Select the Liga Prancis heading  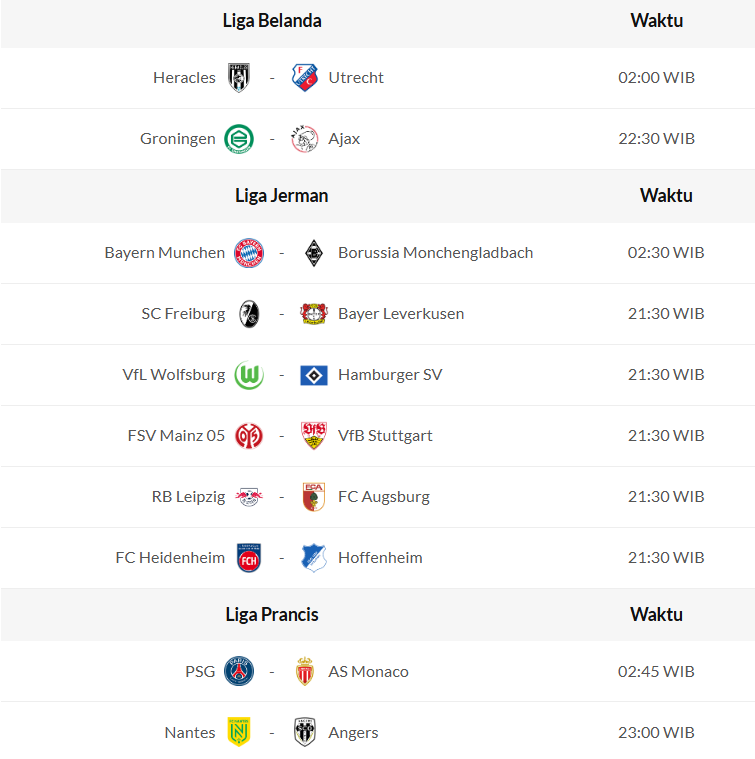pos(272,615)
